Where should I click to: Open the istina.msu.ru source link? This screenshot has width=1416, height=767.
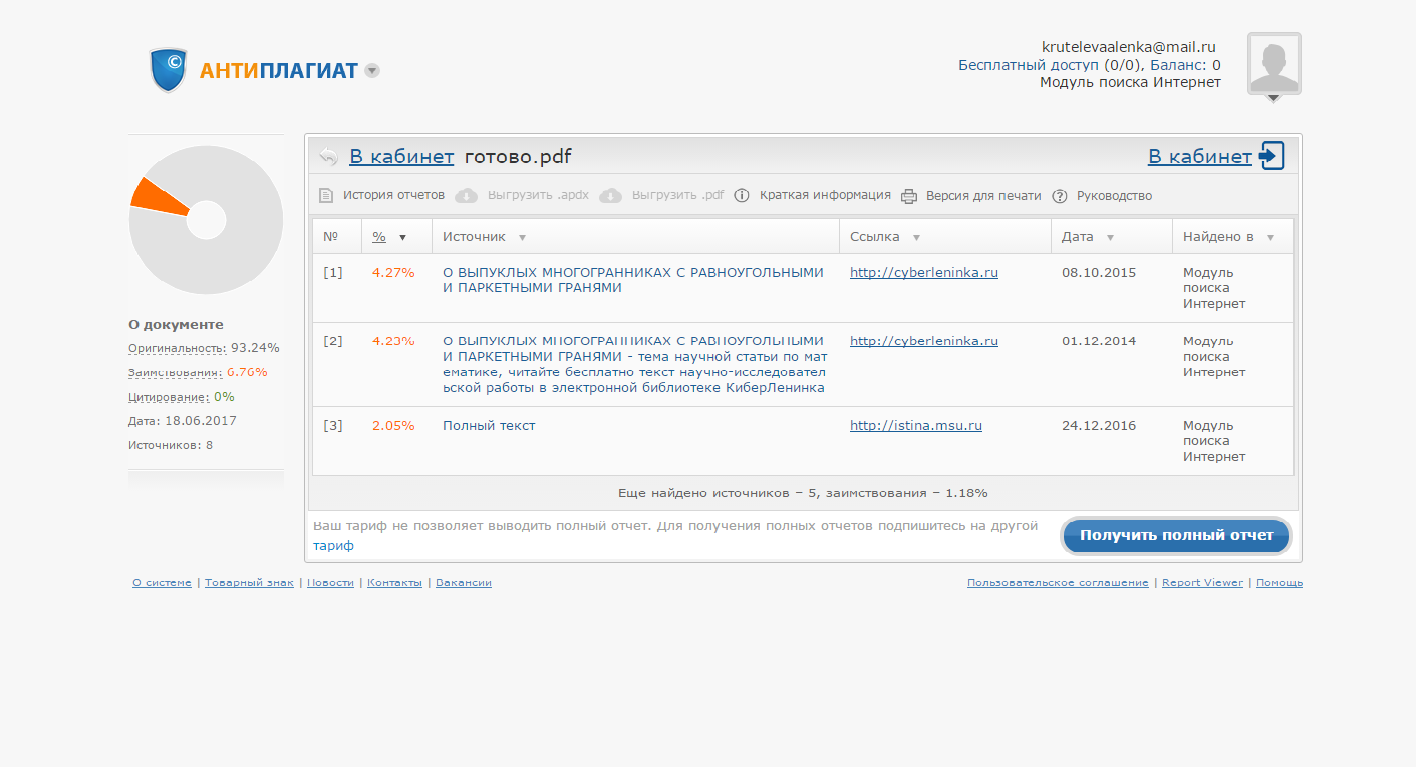point(915,425)
